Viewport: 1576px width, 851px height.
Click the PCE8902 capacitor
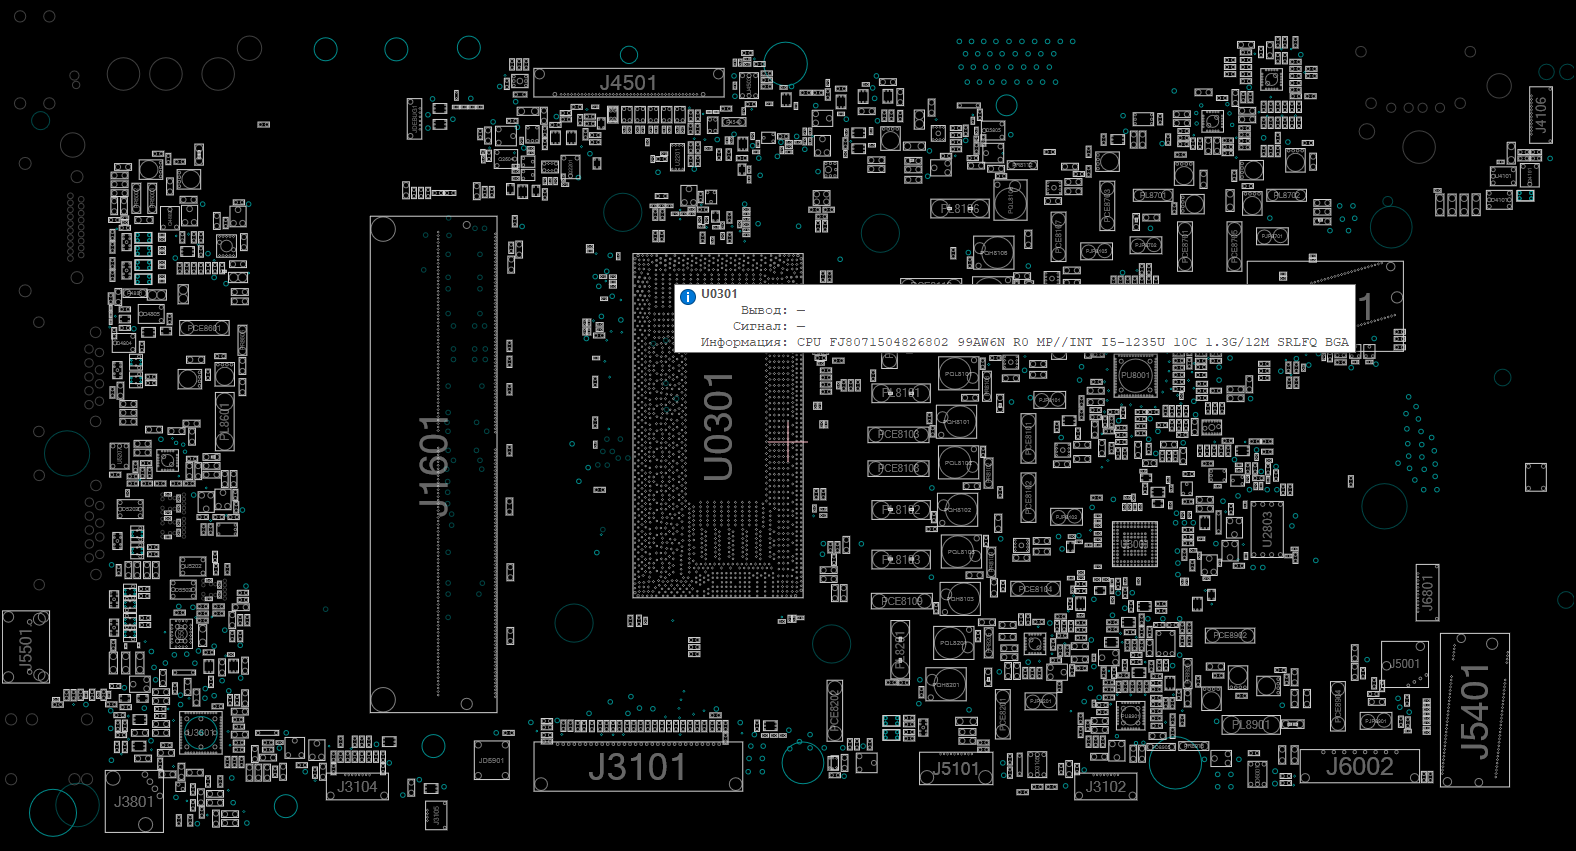(x=1229, y=635)
